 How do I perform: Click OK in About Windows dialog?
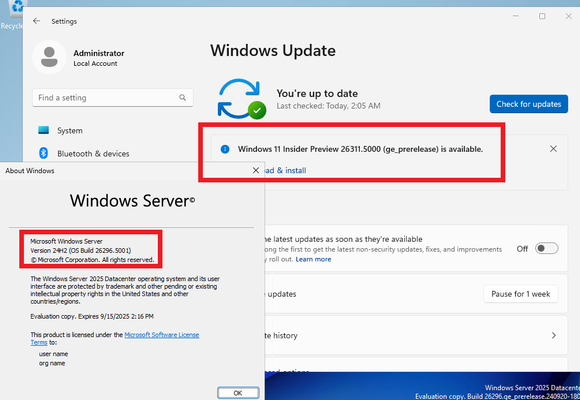click(238, 393)
